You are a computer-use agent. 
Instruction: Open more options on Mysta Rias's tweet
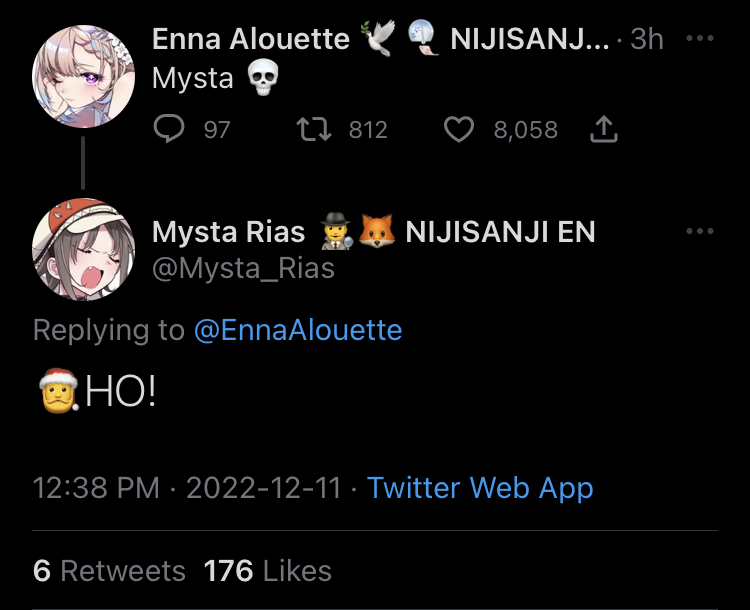[x=700, y=231]
